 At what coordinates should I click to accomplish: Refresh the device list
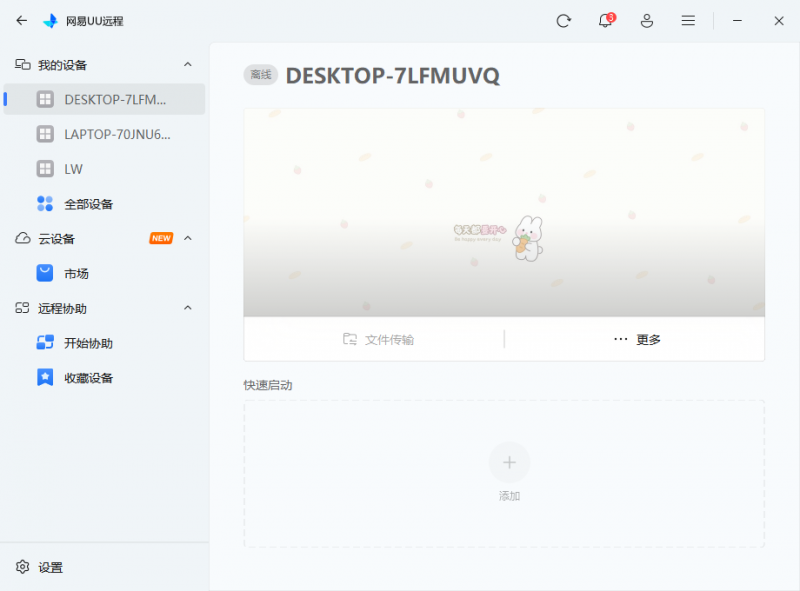563,20
